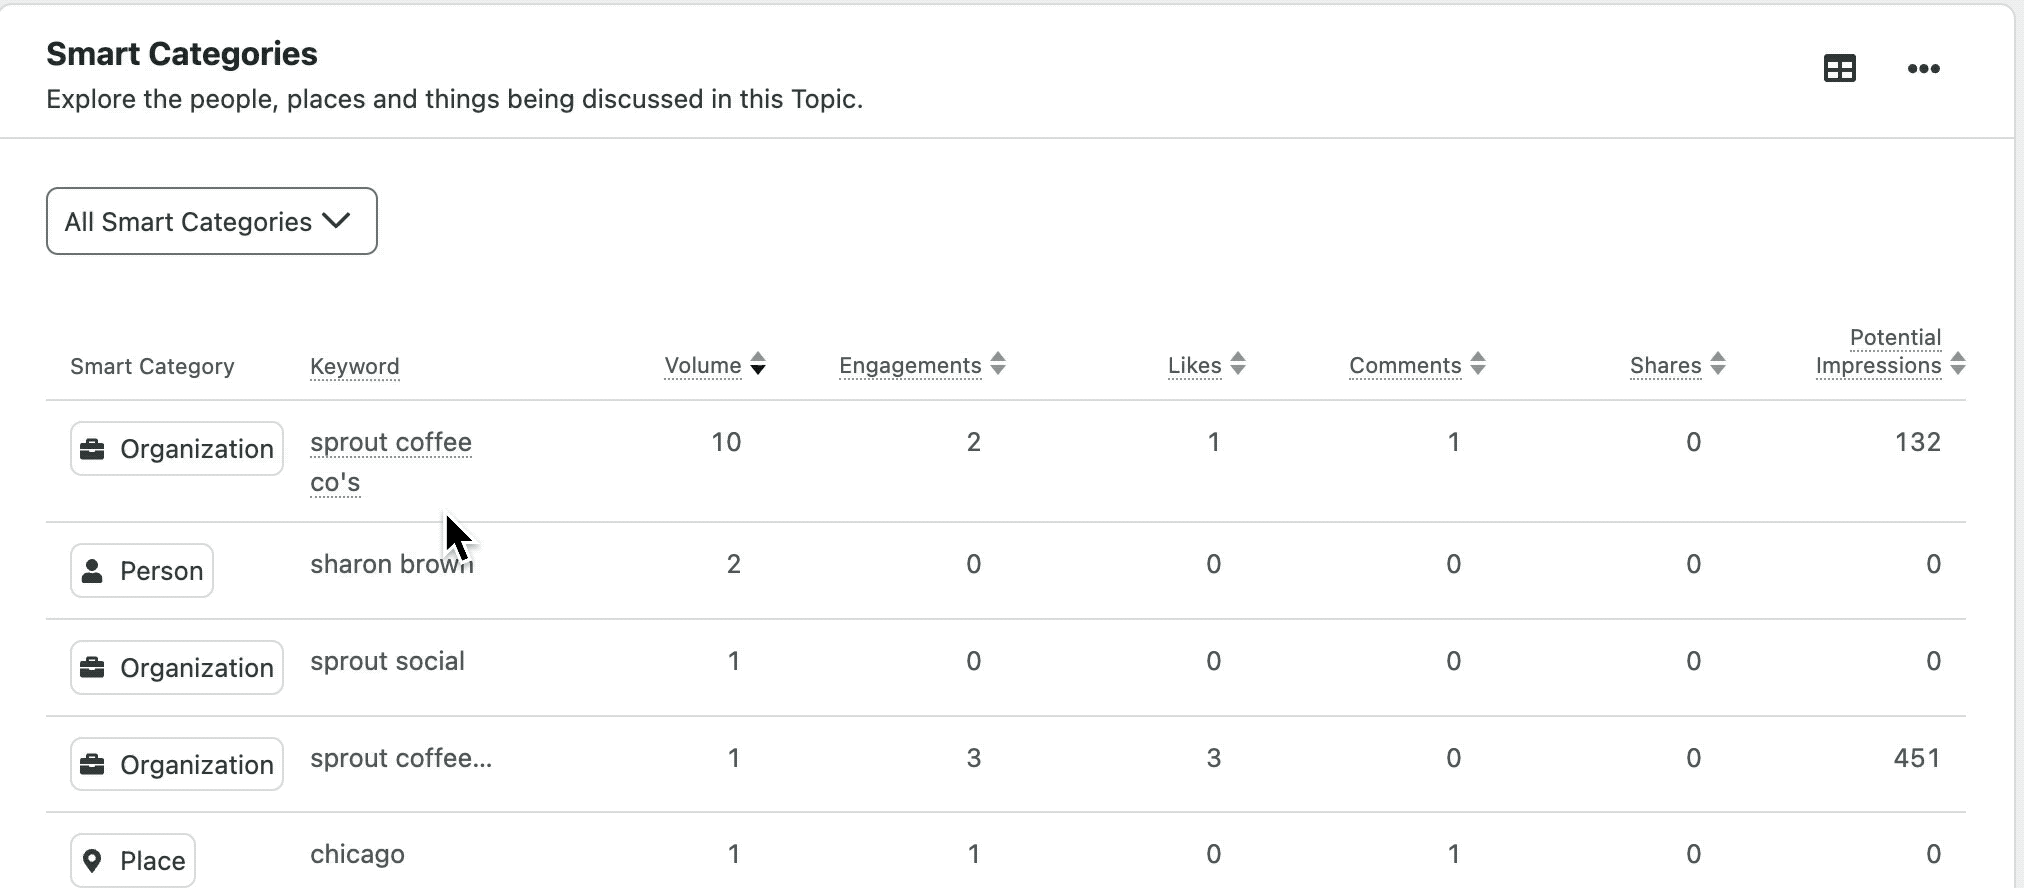This screenshot has height=888, width=2024.
Task: Click the Shares column header text
Action: [x=1666, y=366]
